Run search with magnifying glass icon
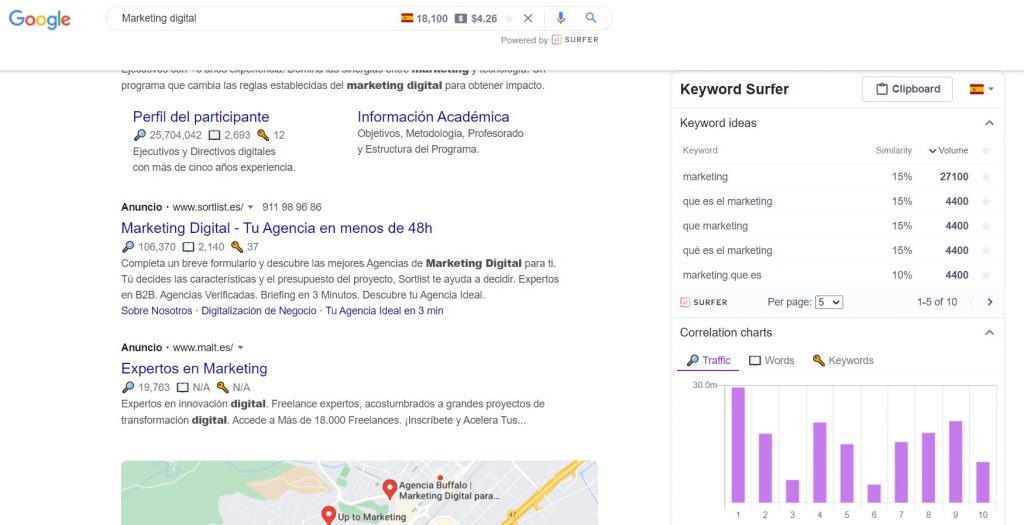This screenshot has width=1024, height=525. point(591,18)
